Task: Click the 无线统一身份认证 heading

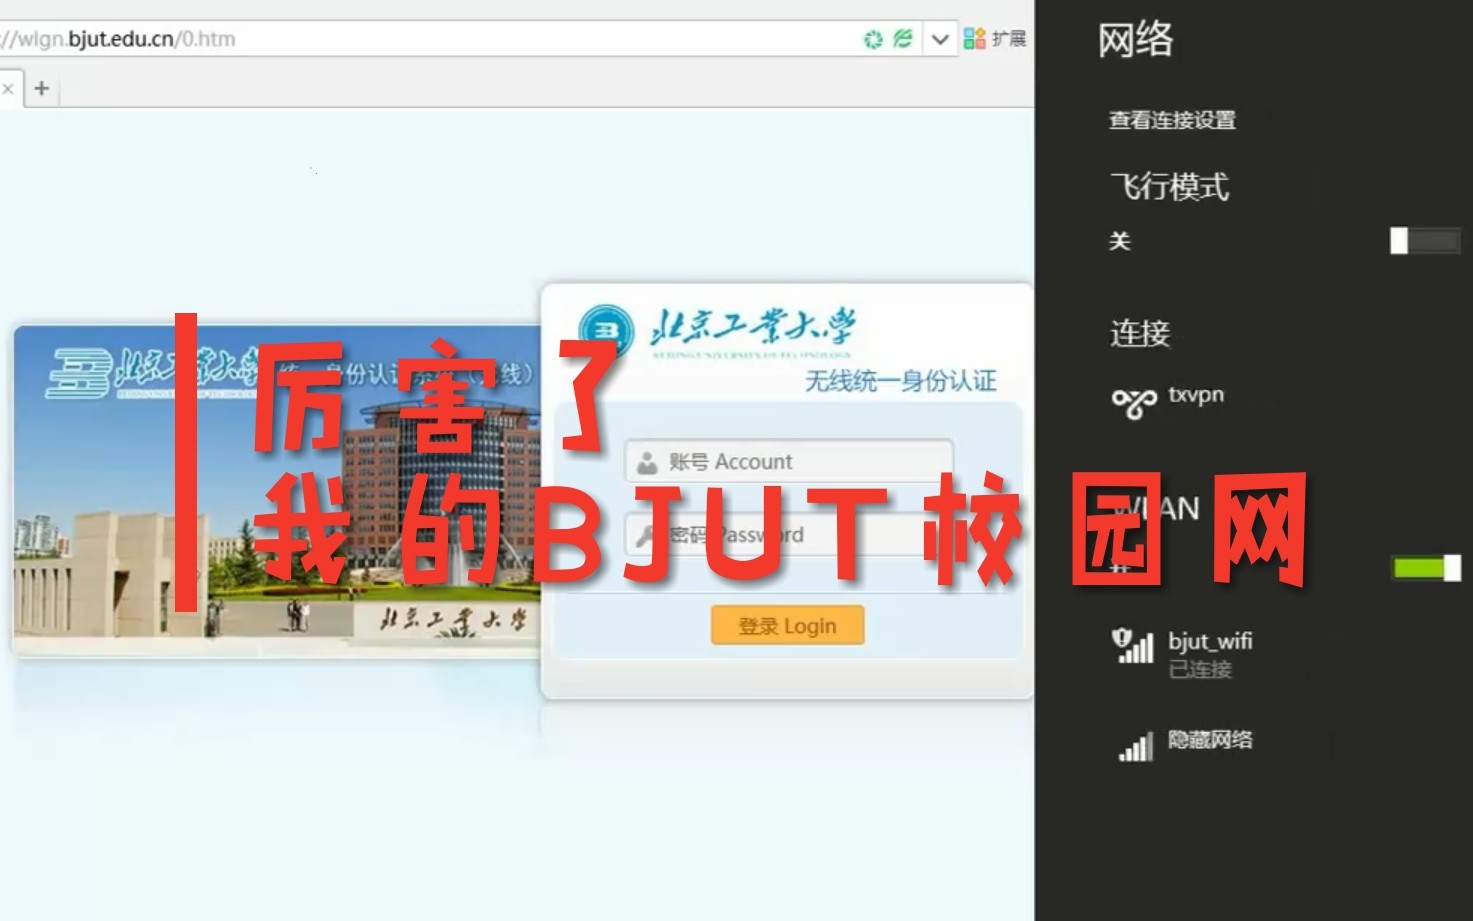Action: [901, 381]
